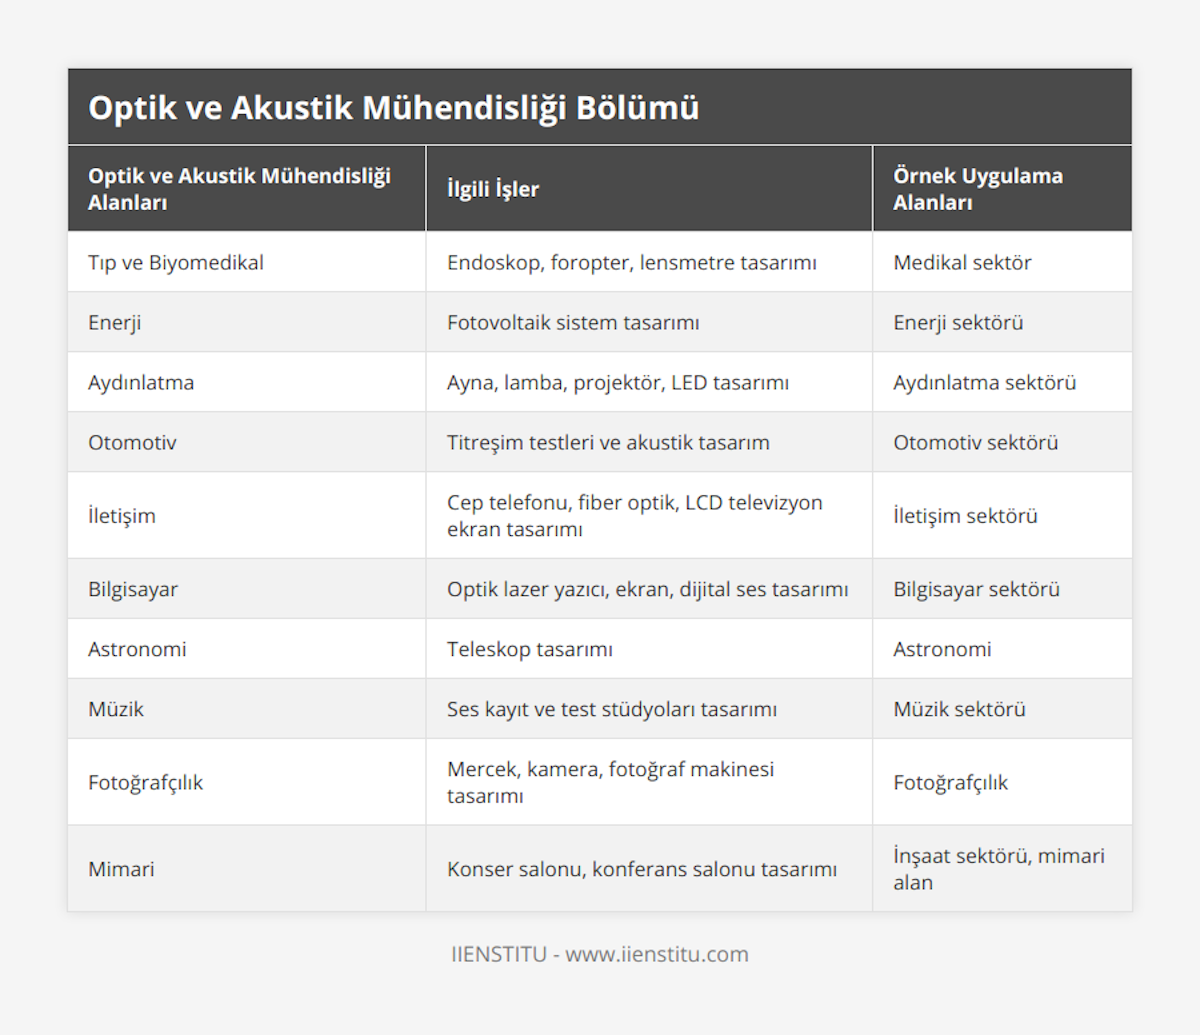This screenshot has height=1035, width=1200.
Task: Select 'Mercek, kamera, fotoğraf makinesi tasarımı' cell
Action: tap(610, 783)
